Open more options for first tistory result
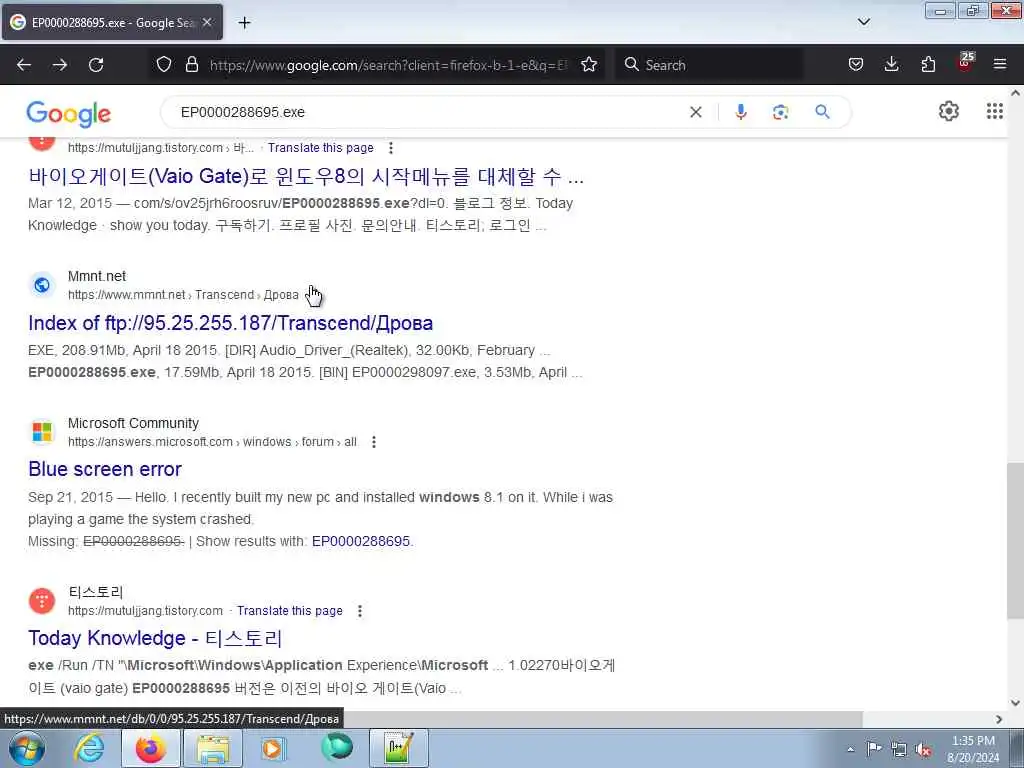Image resolution: width=1024 pixels, height=768 pixels. [x=391, y=148]
